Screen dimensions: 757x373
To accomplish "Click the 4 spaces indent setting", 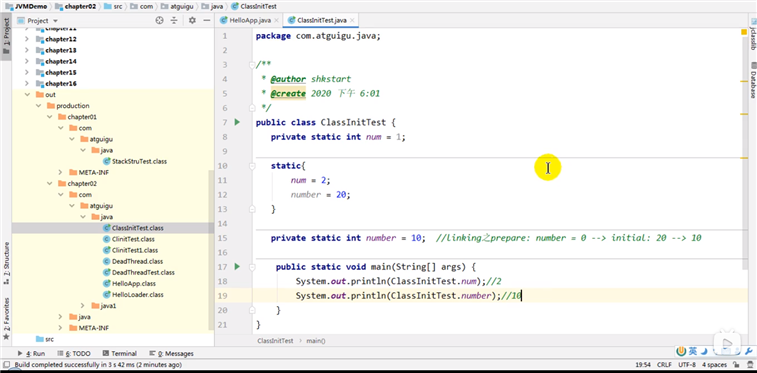I will click(715, 365).
